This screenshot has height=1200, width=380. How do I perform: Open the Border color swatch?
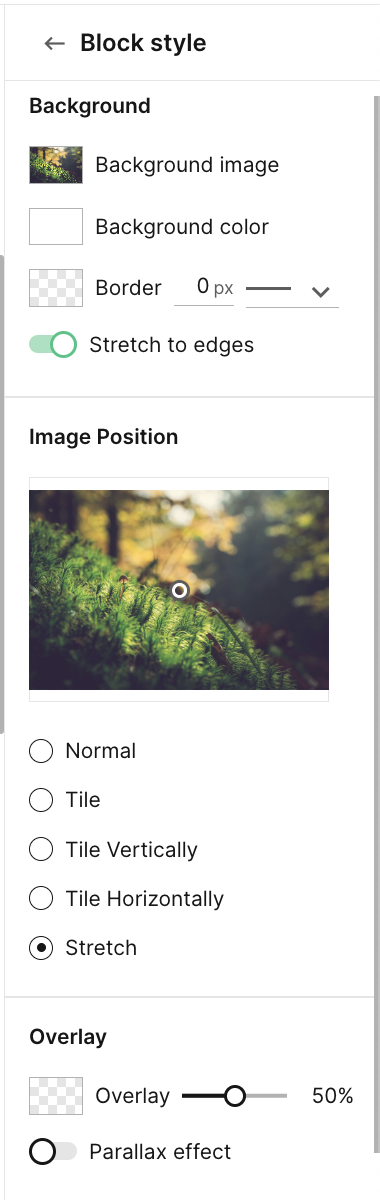56,288
